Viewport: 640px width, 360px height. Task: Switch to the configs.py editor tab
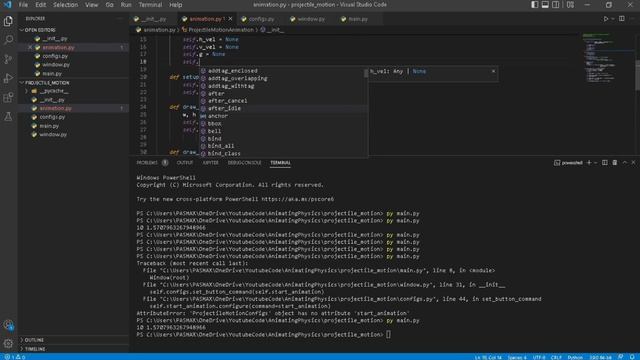260,19
